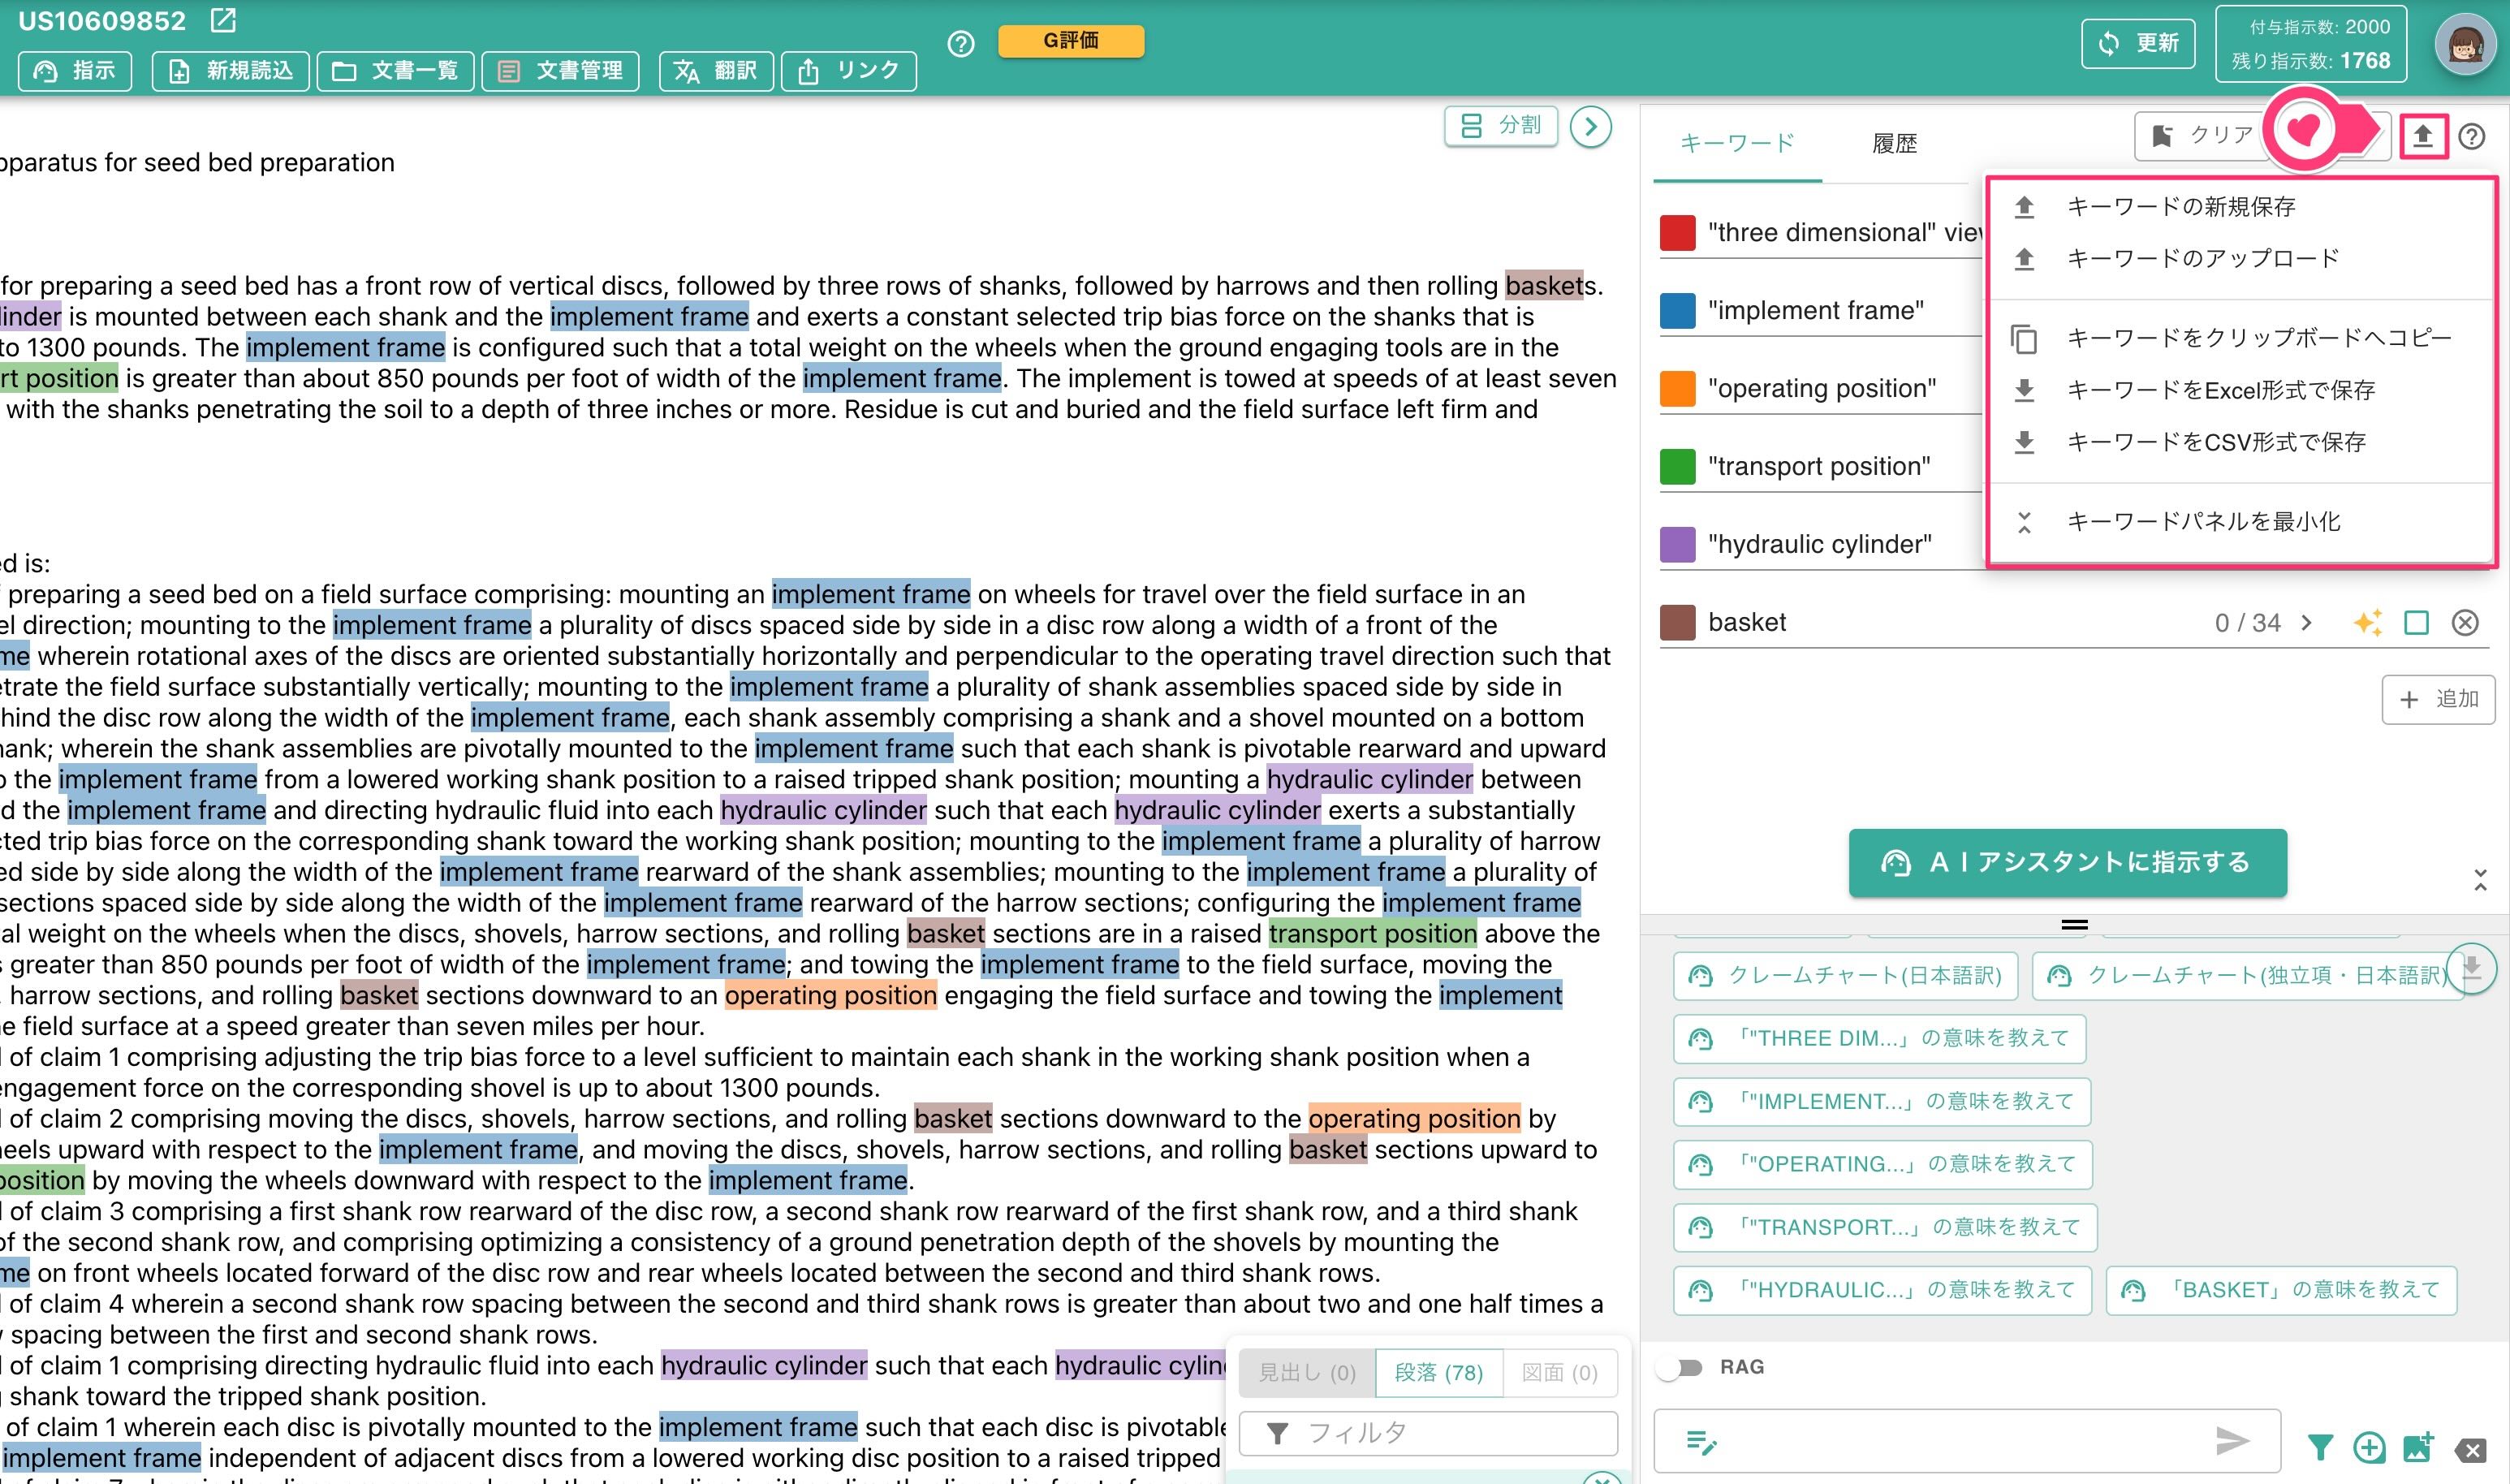Click the green filter funnel icon
This screenshot has width=2510, height=1484.
[x=2320, y=1446]
